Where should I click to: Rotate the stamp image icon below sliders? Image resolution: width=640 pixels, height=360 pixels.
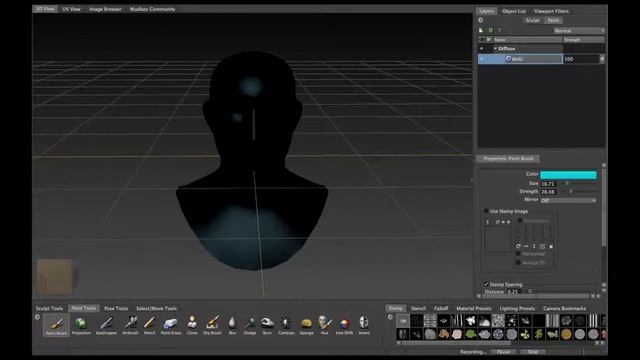tap(518, 246)
